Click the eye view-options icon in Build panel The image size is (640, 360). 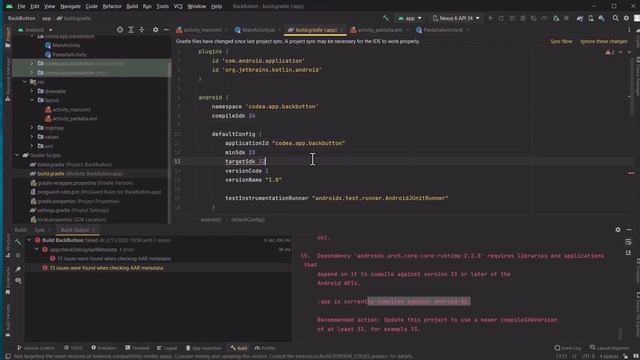18,280
